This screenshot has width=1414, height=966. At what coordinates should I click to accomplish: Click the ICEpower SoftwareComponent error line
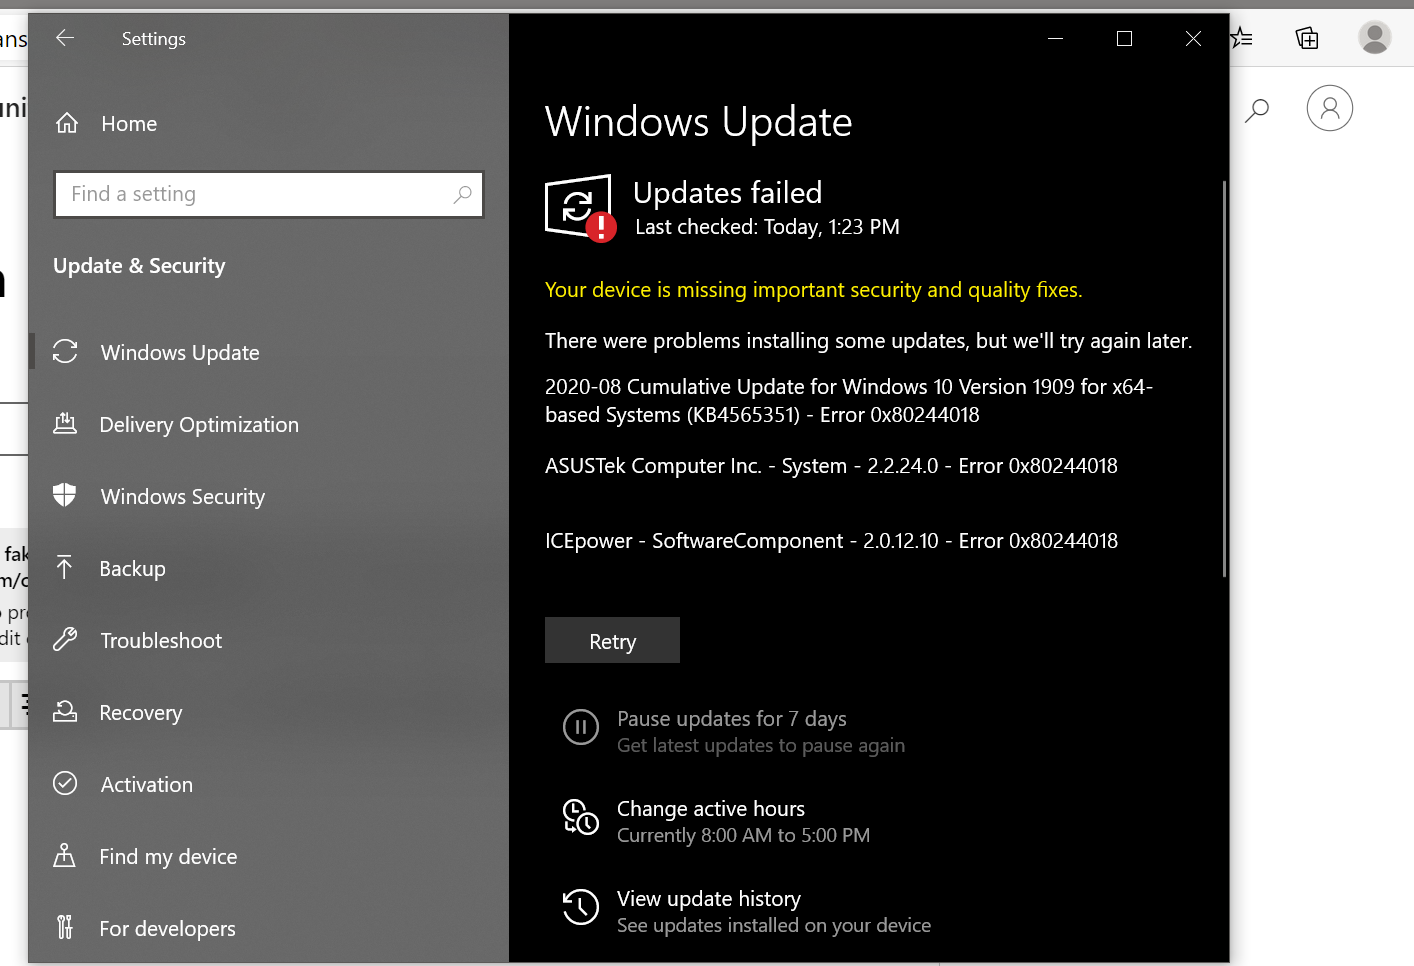point(831,540)
